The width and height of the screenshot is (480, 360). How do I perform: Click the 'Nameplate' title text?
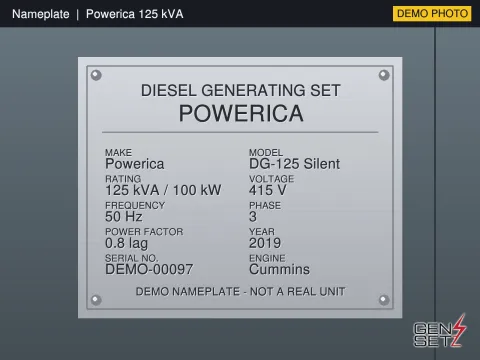coord(41,14)
